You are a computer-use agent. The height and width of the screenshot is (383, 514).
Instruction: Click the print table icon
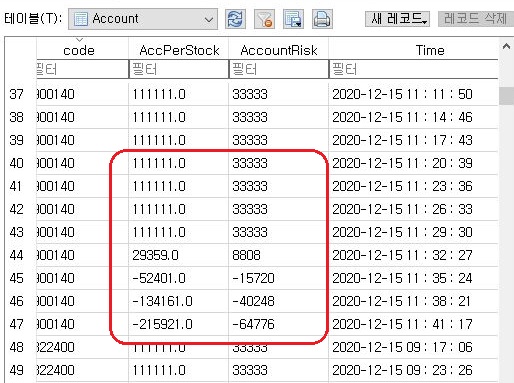[x=322, y=19]
